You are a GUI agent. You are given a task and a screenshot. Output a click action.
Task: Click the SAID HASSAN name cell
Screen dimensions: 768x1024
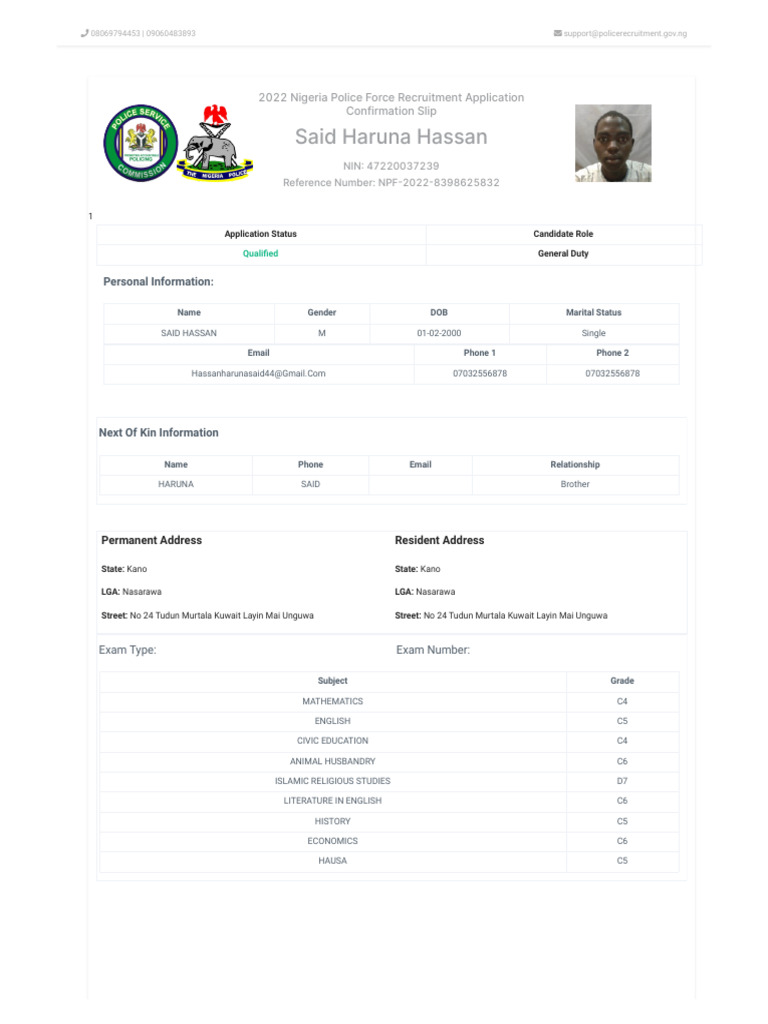pos(189,333)
